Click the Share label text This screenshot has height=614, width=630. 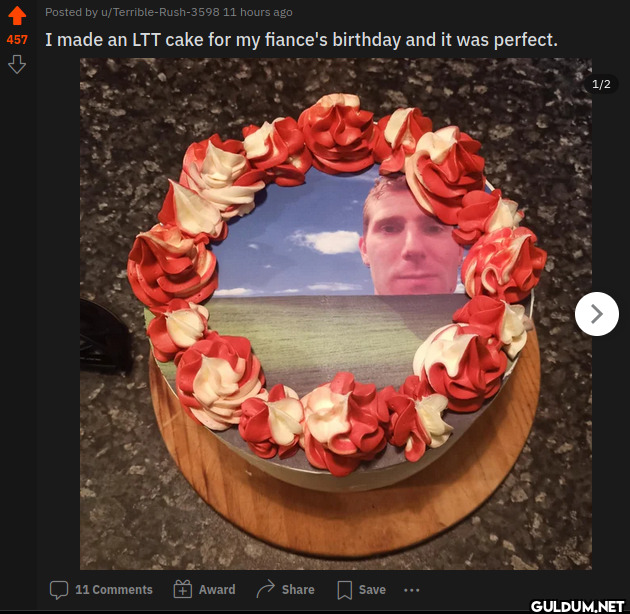[x=298, y=589]
